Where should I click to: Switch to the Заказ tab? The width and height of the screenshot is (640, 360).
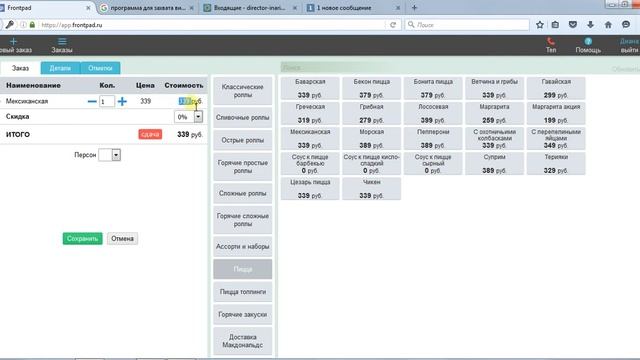click(x=20, y=68)
